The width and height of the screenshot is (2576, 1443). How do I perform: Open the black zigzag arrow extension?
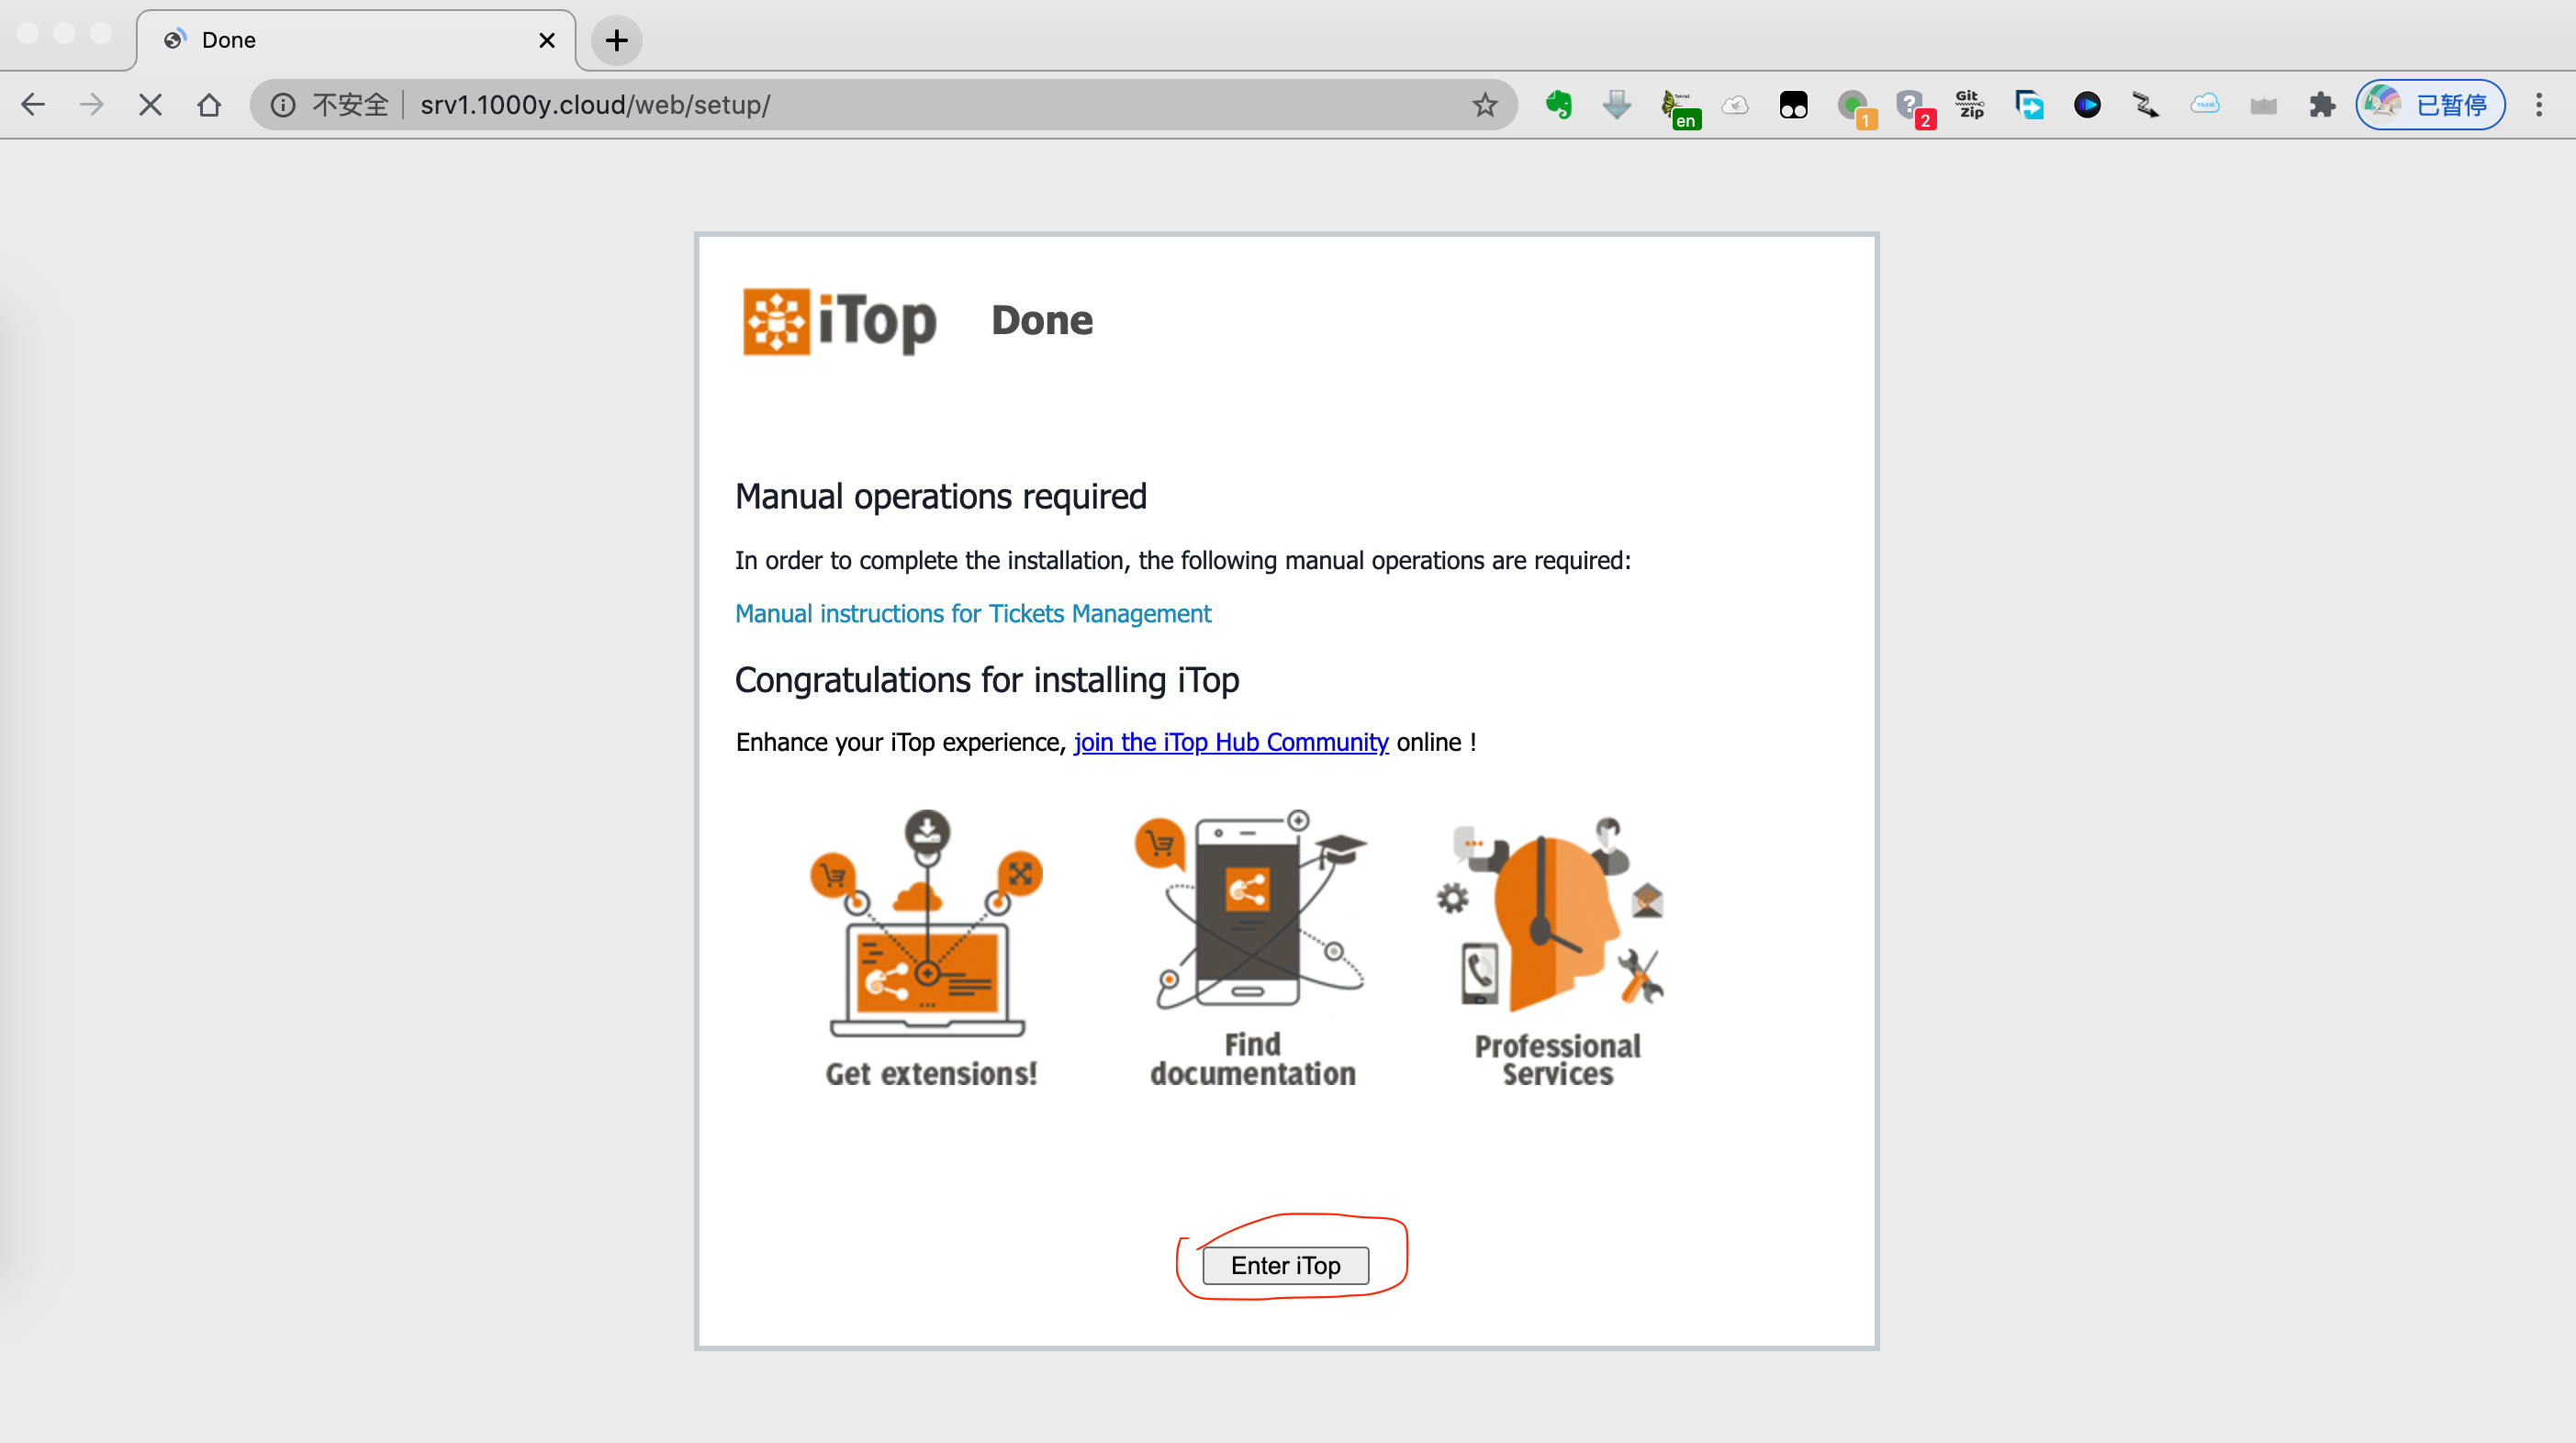click(x=2146, y=105)
